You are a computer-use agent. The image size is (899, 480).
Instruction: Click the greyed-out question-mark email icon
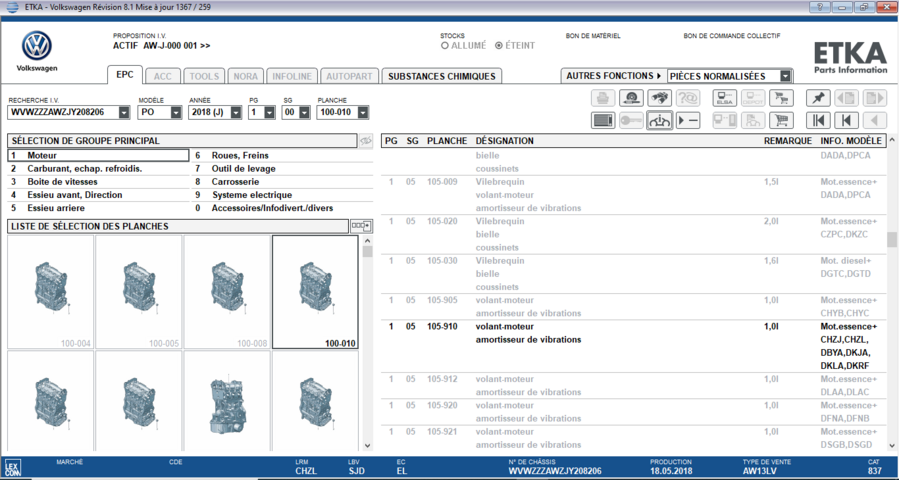click(x=687, y=98)
